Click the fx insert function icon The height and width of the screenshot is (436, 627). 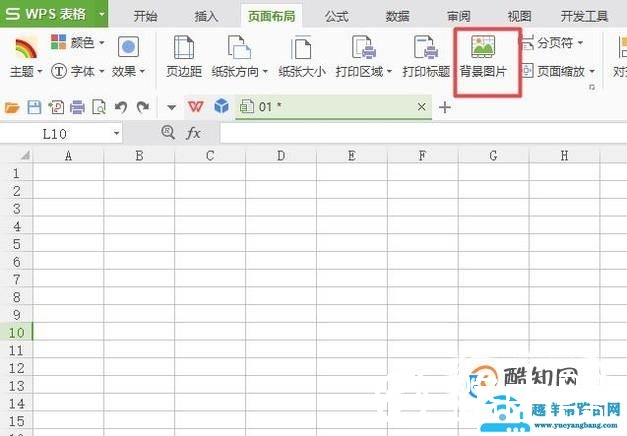pyautogui.click(x=193, y=133)
